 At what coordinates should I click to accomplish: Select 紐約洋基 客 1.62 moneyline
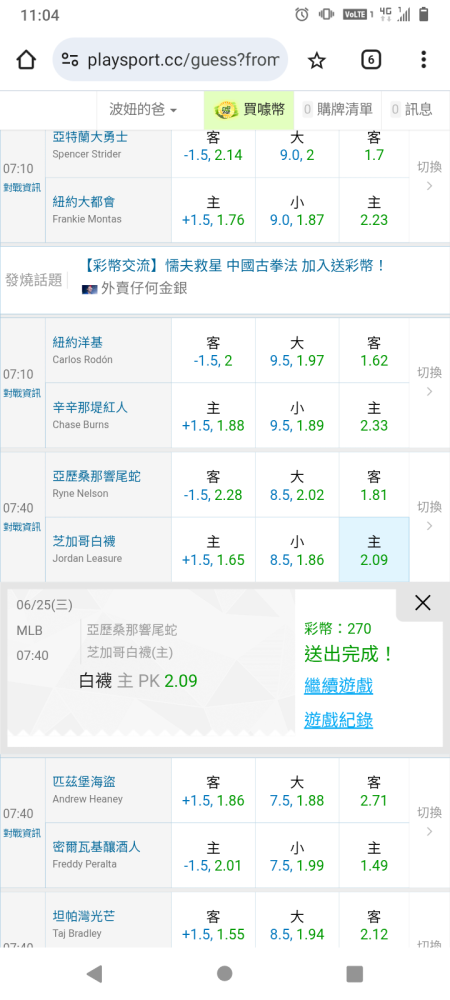(374, 351)
